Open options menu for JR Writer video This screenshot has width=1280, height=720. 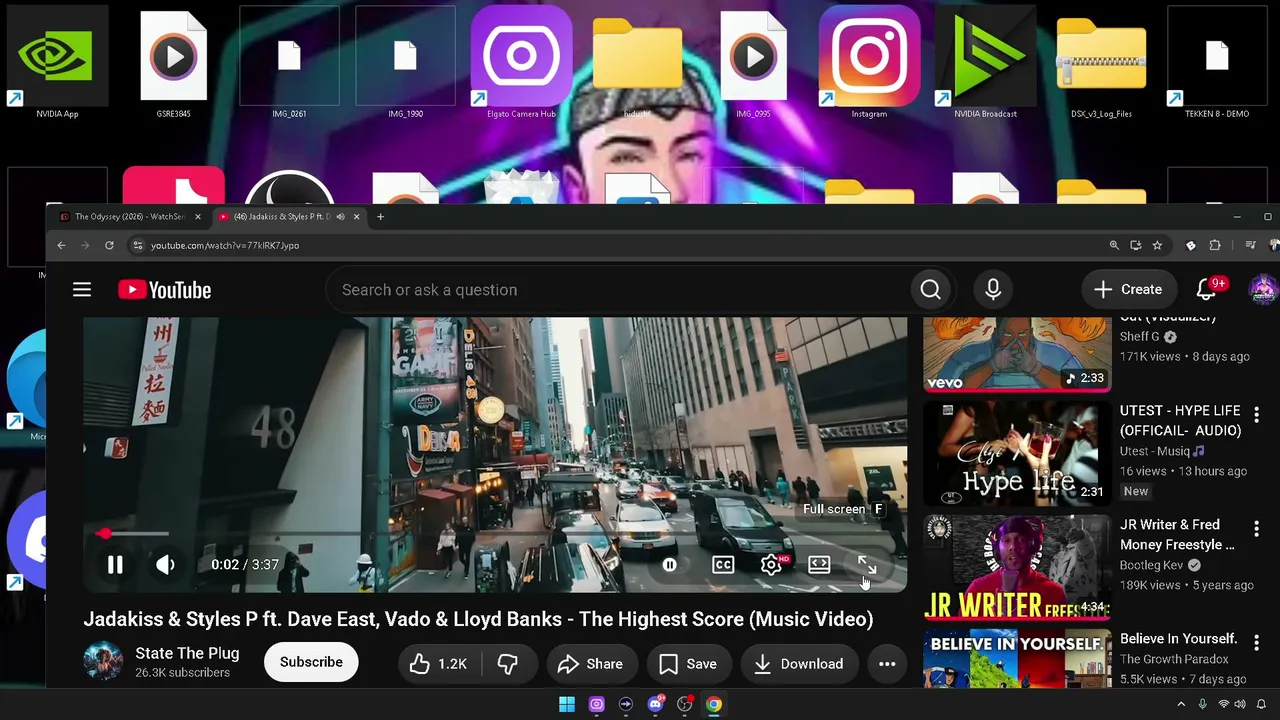click(x=1257, y=528)
